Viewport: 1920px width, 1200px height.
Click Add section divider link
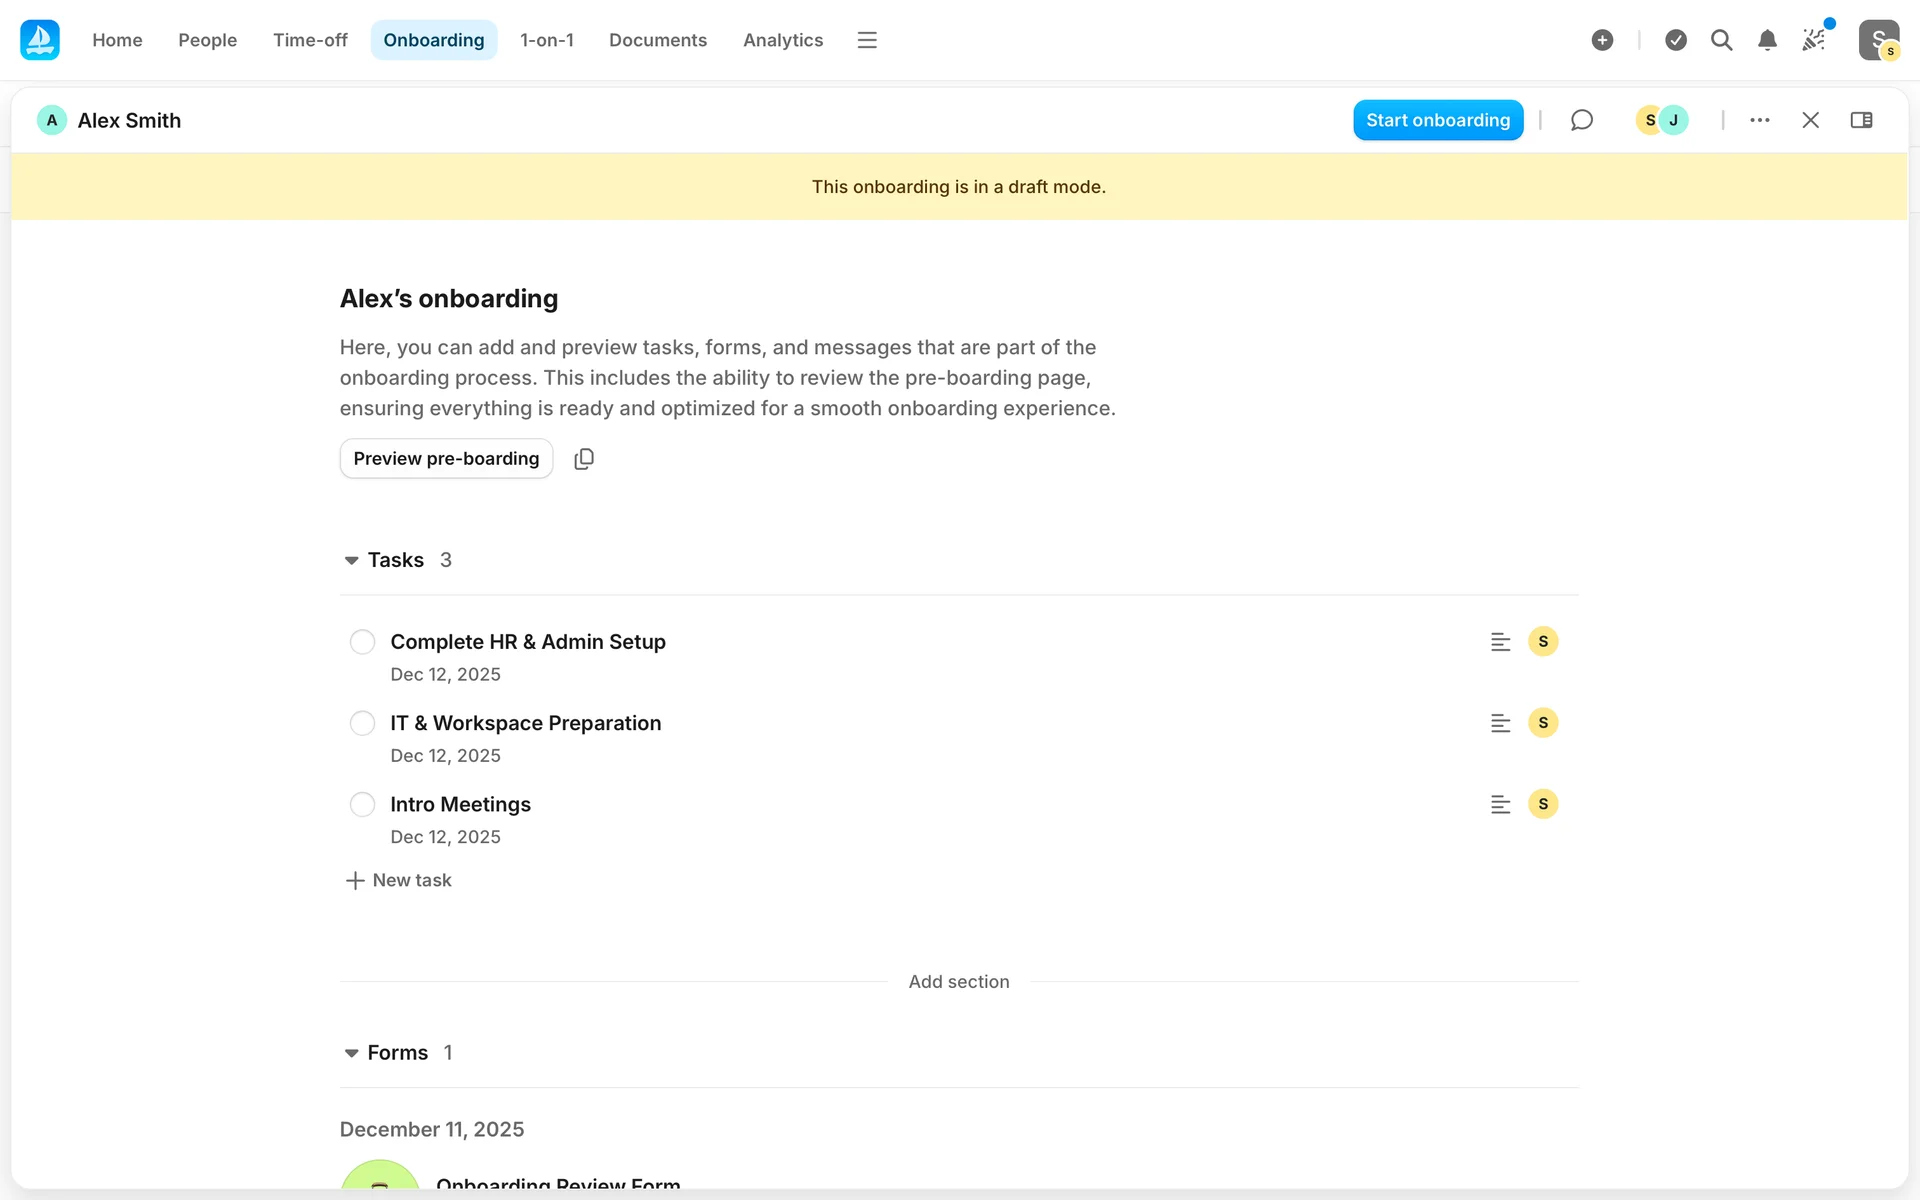958,982
